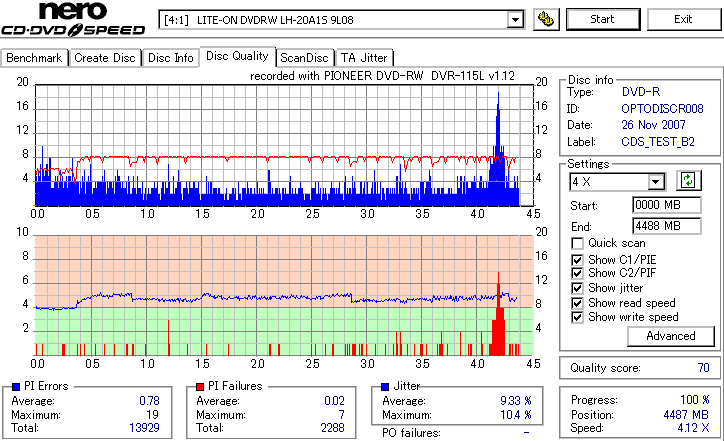Open the drive selection dropdown arrow
The image size is (724, 441).
click(515, 20)
